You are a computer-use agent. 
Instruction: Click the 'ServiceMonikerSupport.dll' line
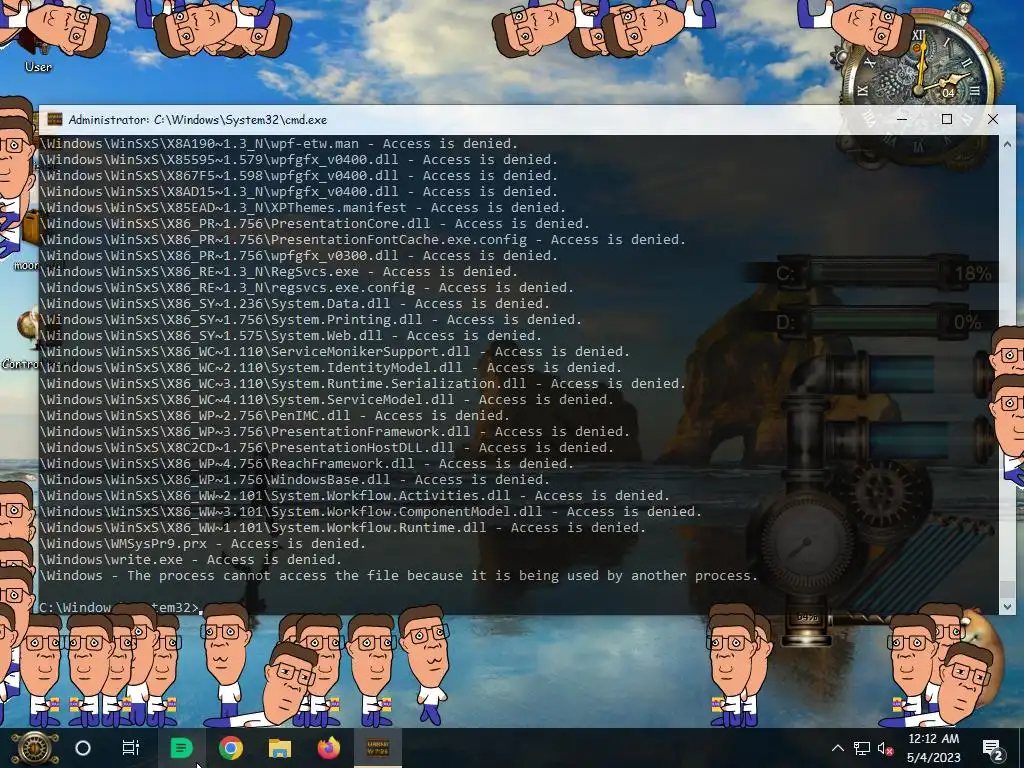(335, 351)
